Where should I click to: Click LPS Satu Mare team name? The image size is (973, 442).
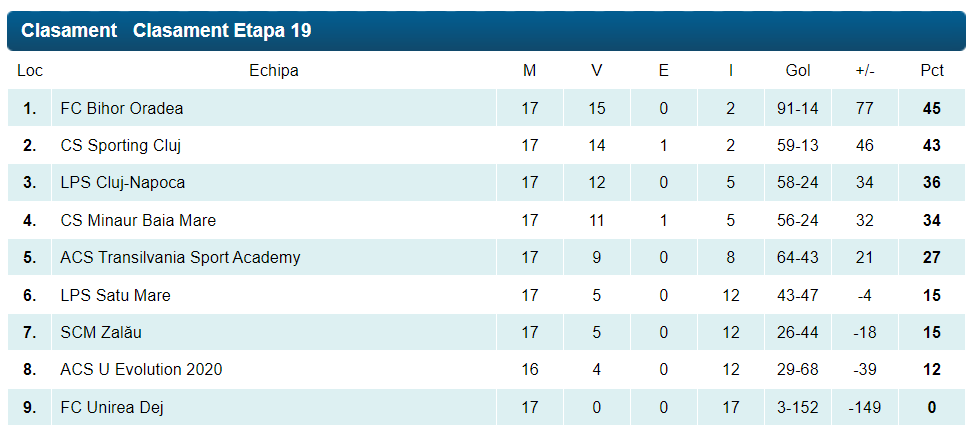coord(115,295)
